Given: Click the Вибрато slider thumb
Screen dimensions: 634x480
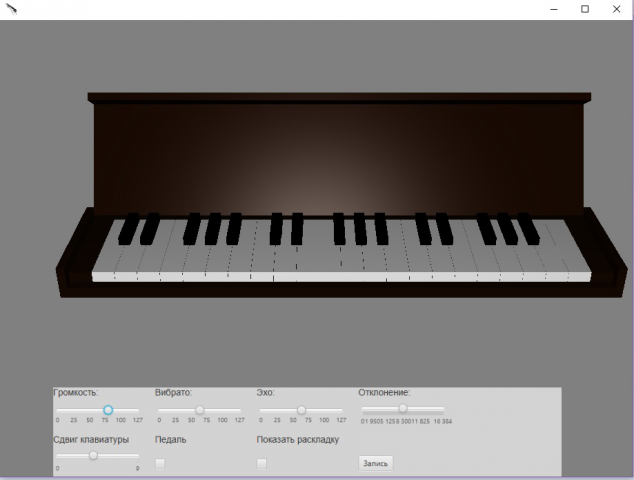Looking at the screenshot, I should coord(200,410).
